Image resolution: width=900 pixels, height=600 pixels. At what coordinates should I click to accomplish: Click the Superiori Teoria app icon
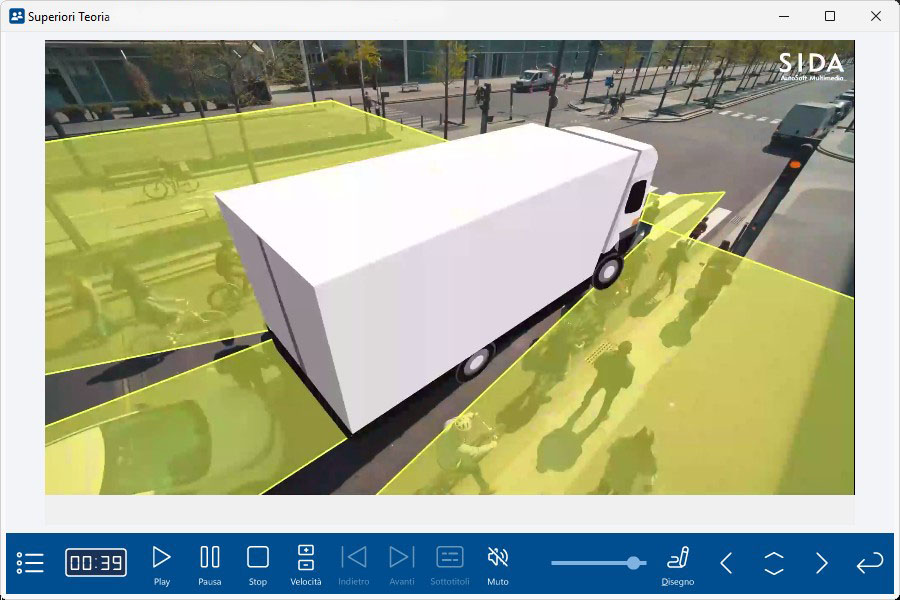pos(16,16)
